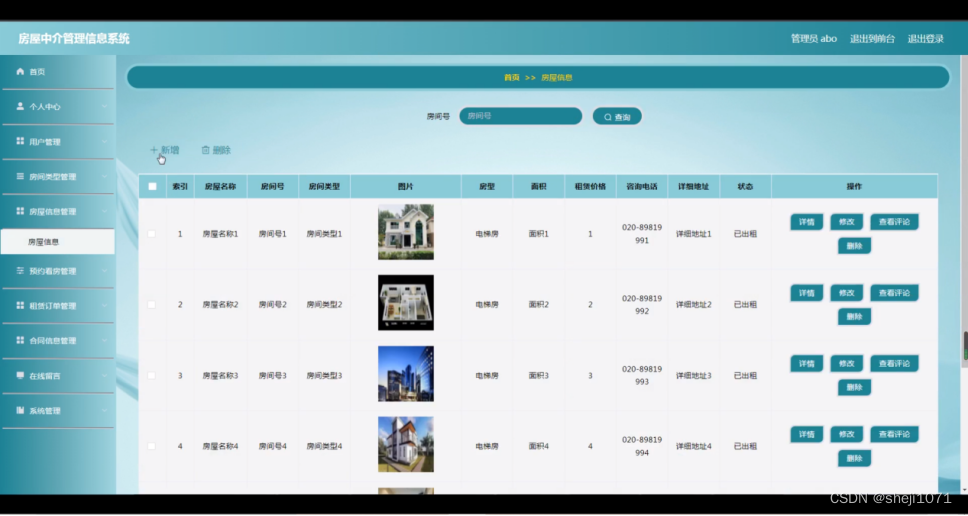Click the phone cell 020-89819991
Viewport: 968px width, 516px height.
(x=642, y=234)
